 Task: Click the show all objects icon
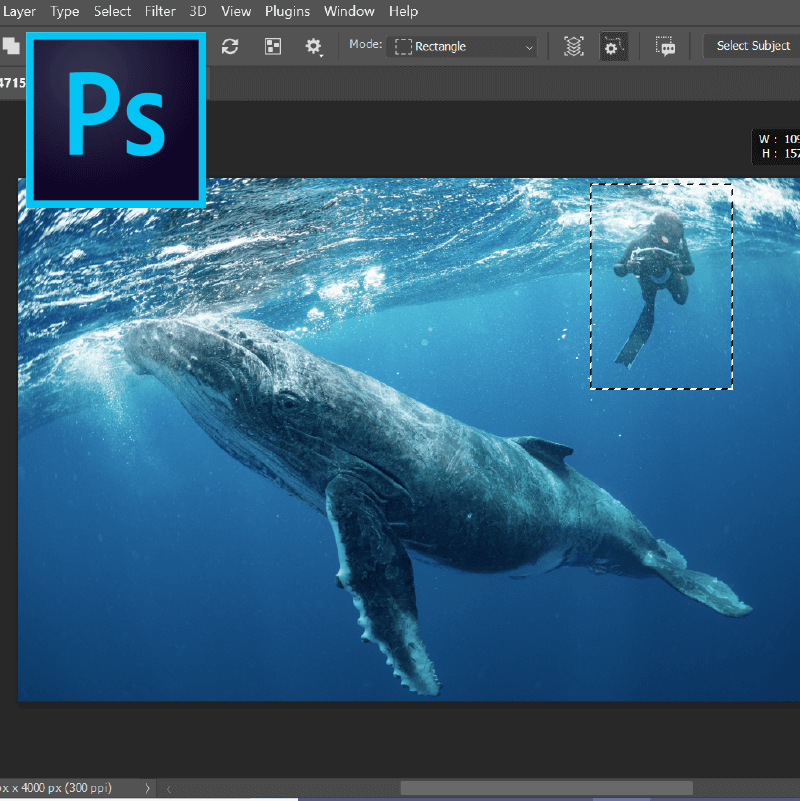pos(272,46)
